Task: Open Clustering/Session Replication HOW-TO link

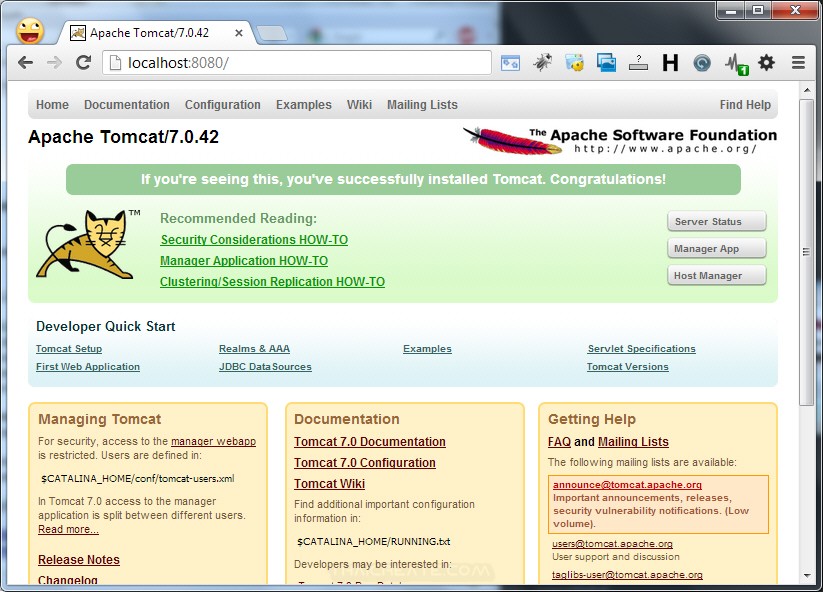Action: click(272, 282)
